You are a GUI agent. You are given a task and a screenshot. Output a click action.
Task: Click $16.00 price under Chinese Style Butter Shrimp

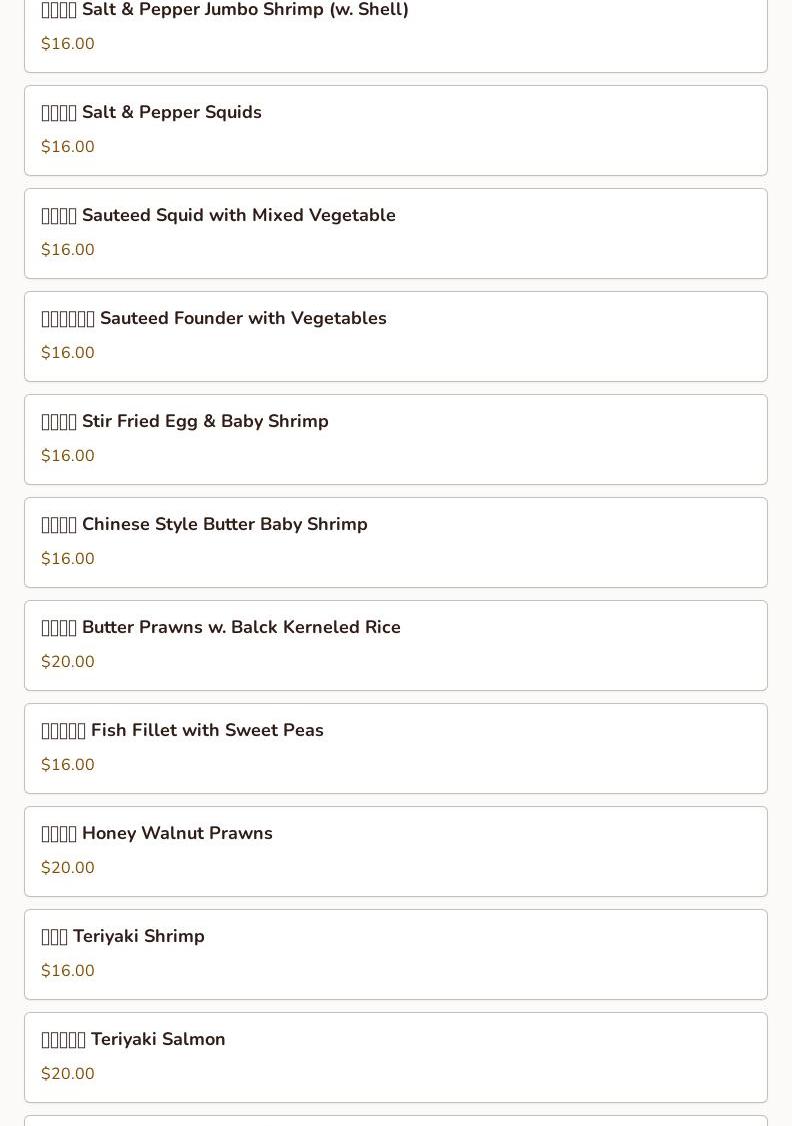click(x=68, y=559)
